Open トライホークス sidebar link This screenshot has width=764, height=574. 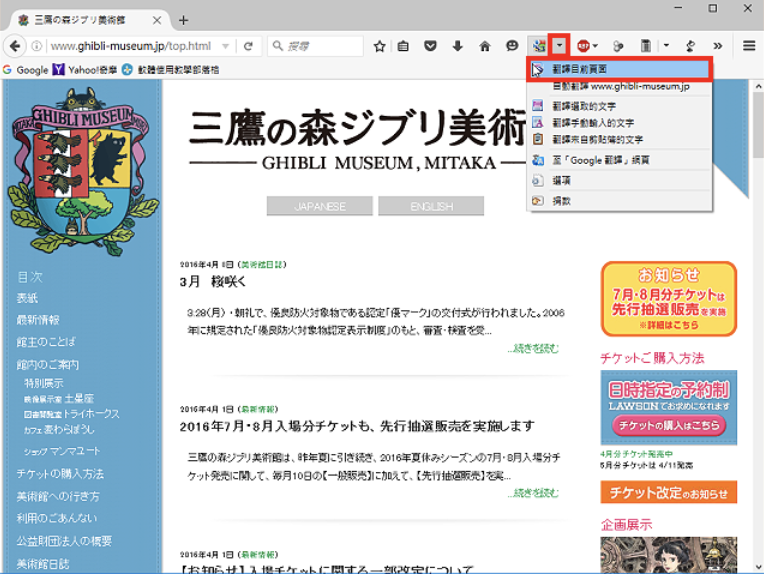coord(72,414)
